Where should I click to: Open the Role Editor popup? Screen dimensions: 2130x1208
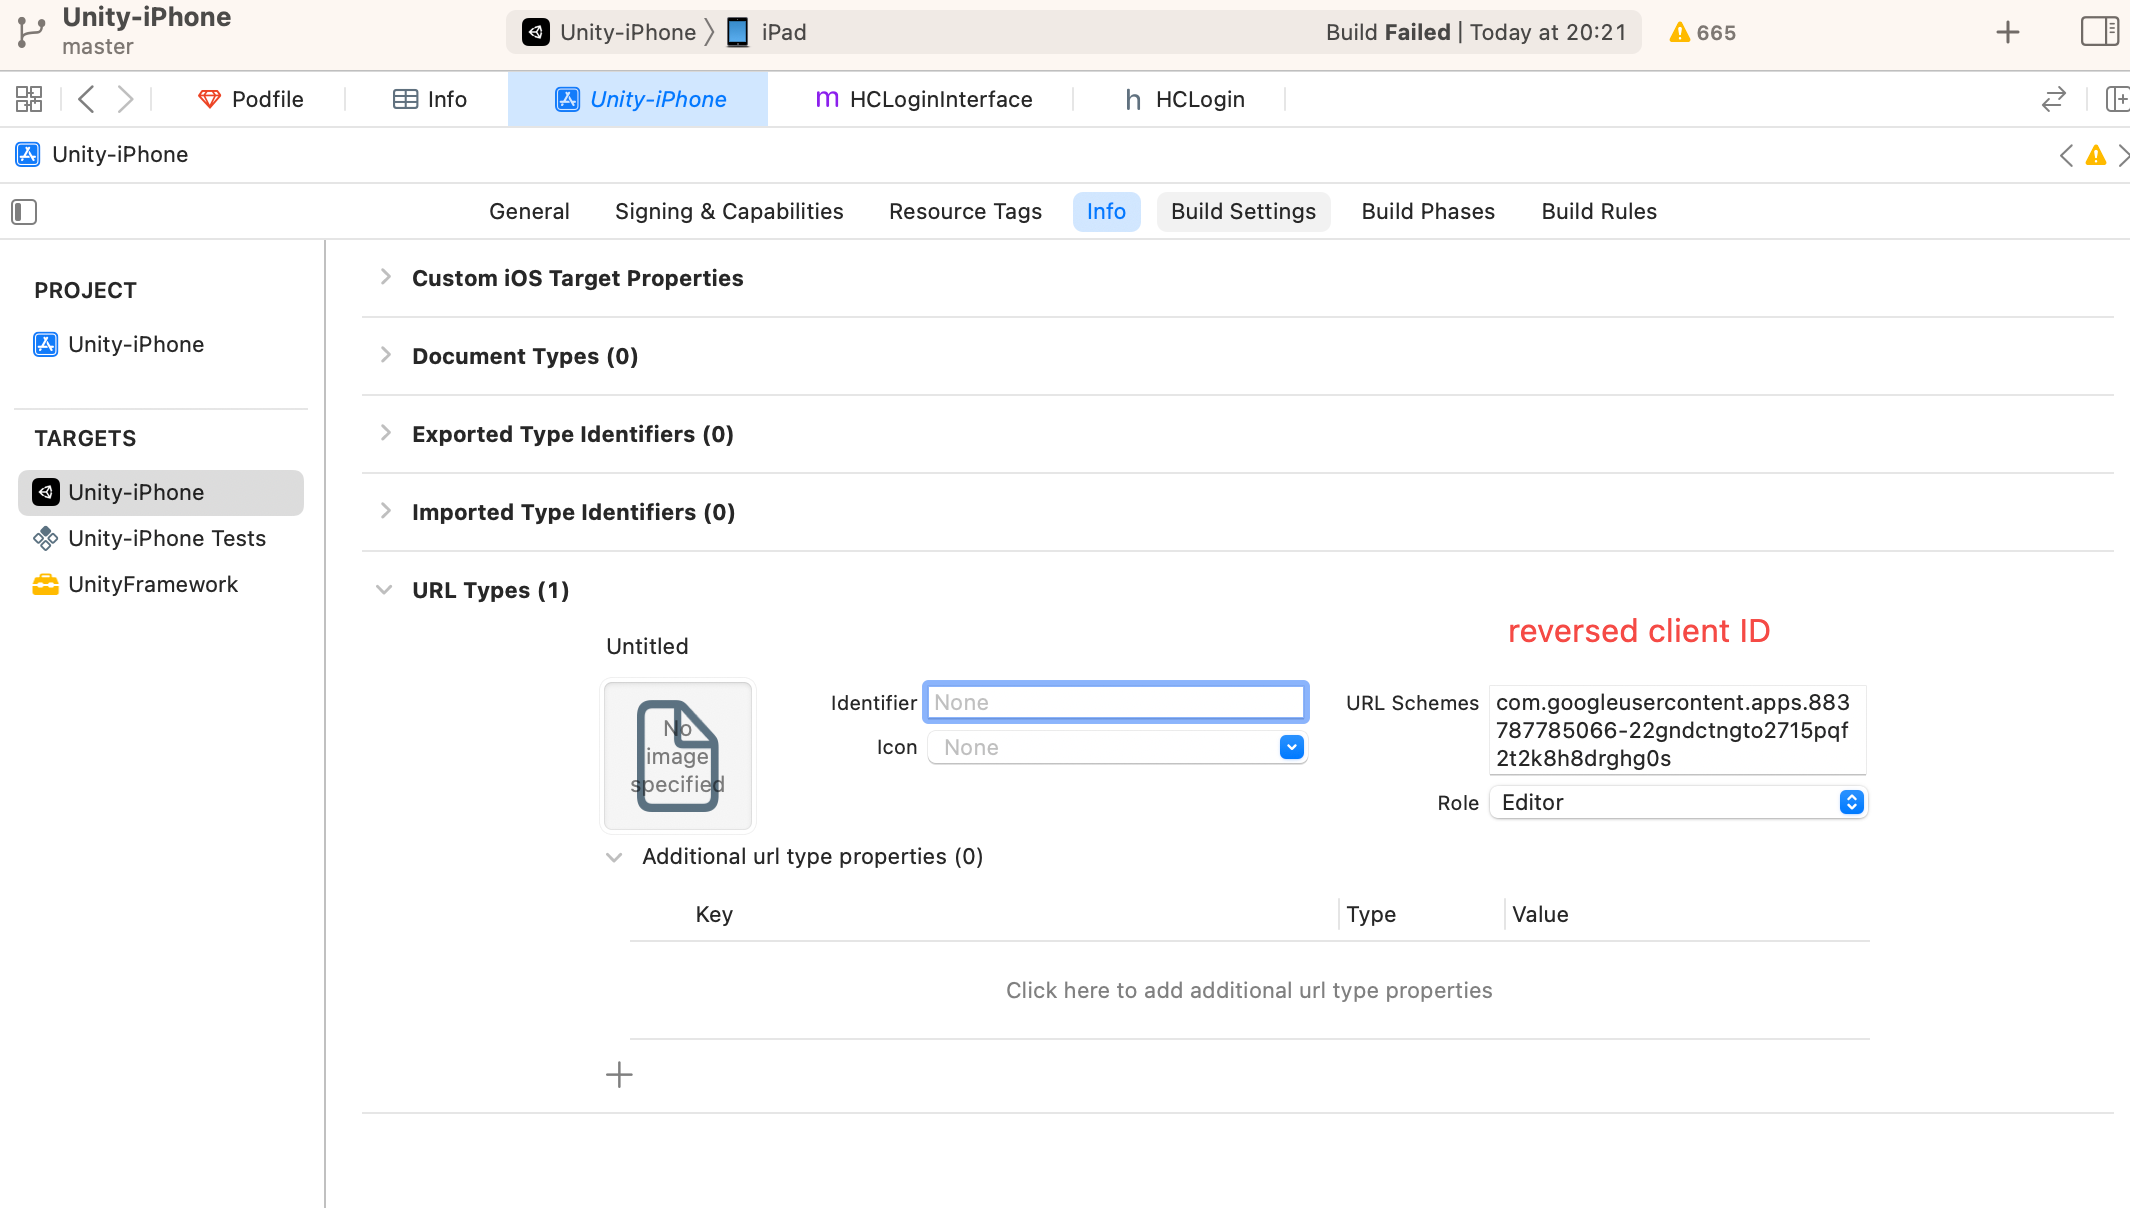tap(1677, 802)
